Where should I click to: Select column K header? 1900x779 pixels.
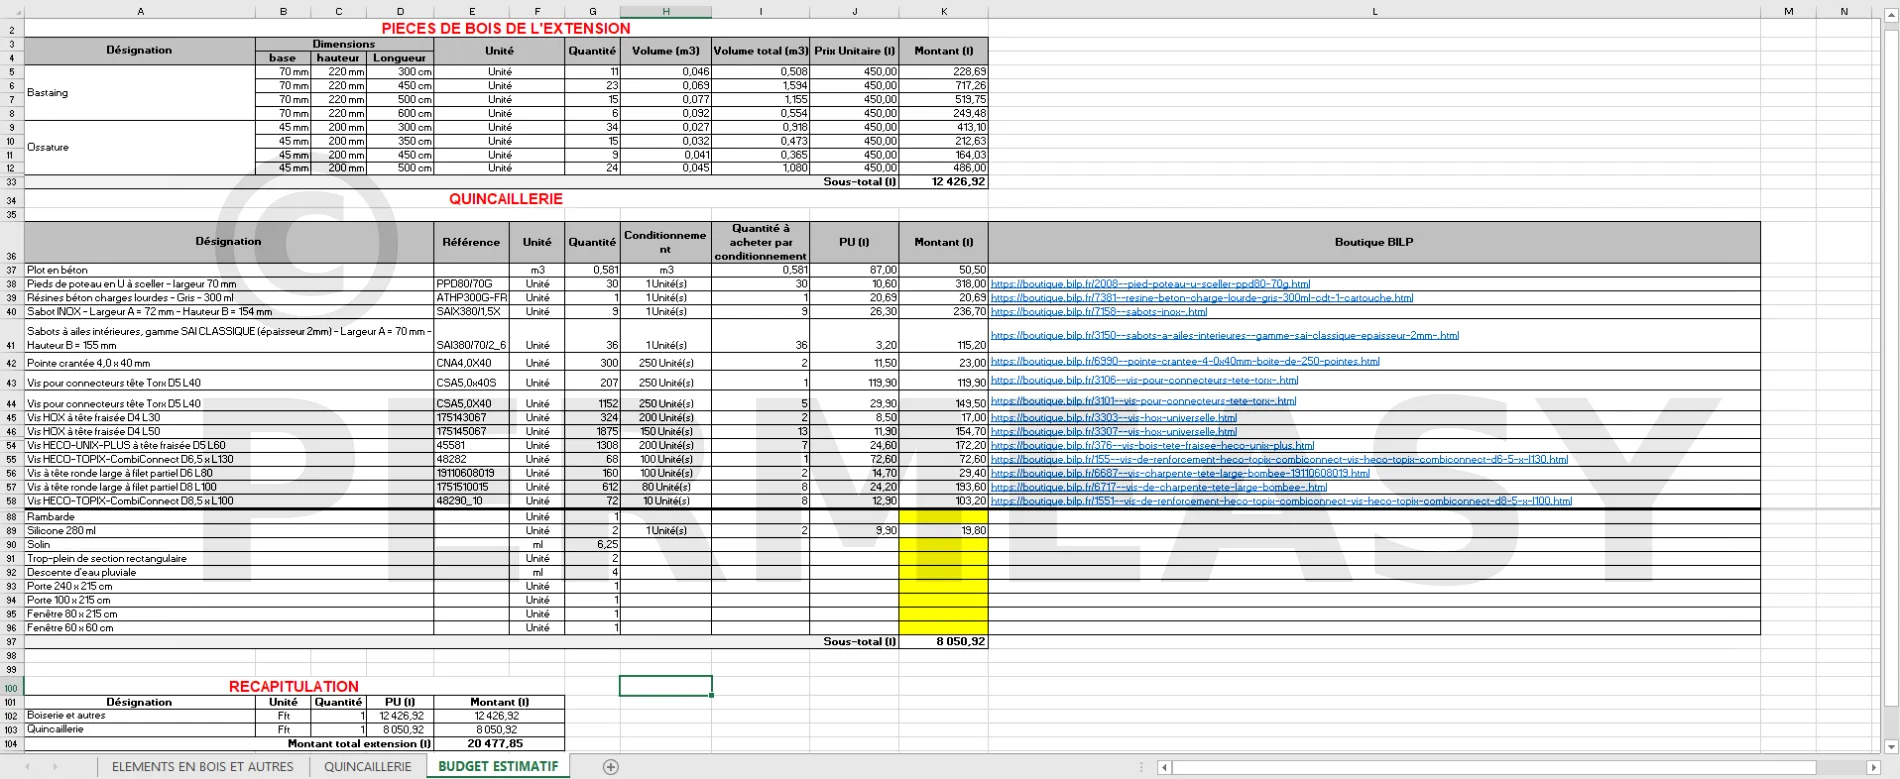(x=944, y=12)
